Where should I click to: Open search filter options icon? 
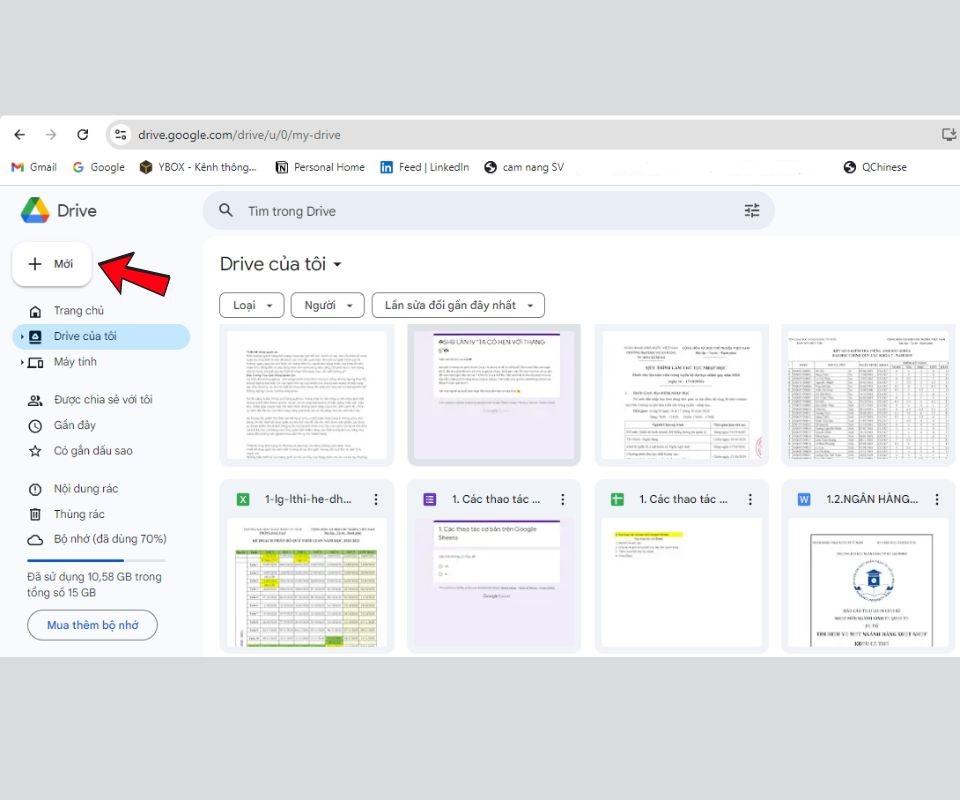752,211
